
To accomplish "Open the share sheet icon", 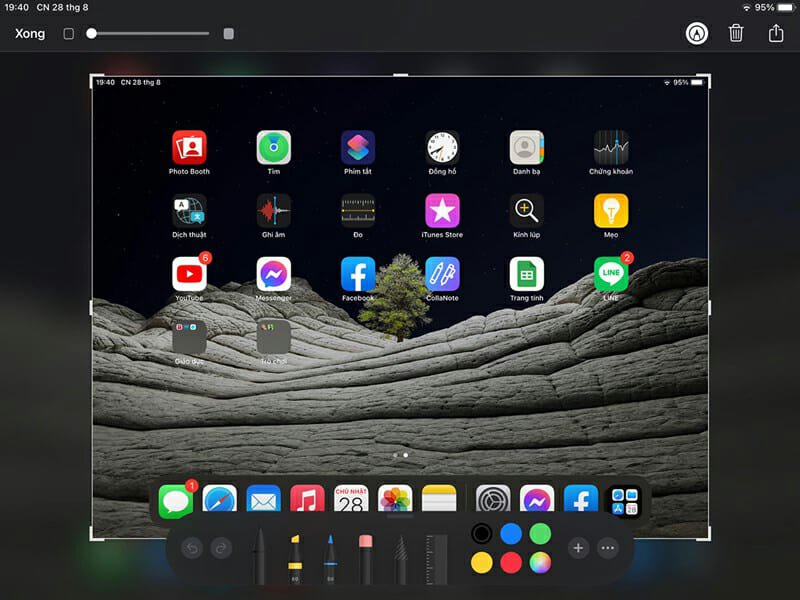I will click(776, 33).
